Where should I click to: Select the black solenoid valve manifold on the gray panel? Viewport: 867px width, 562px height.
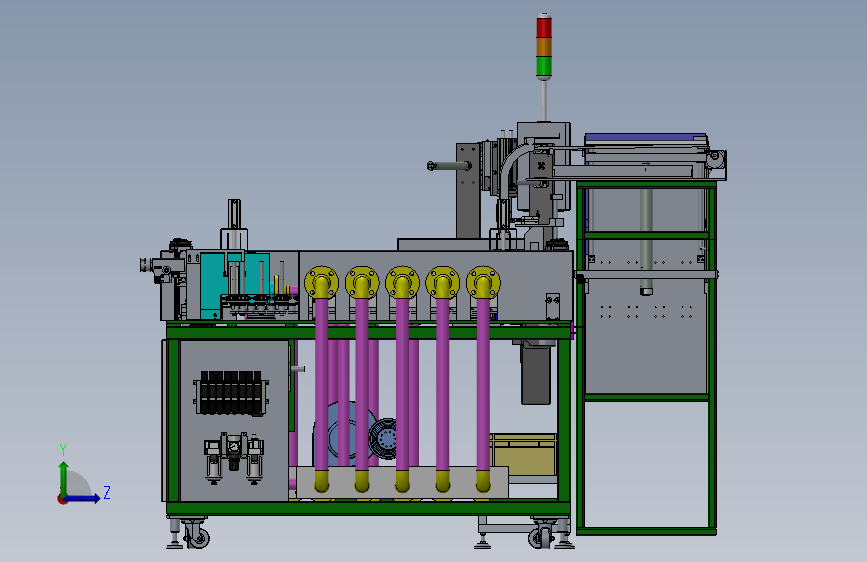click(231, 393)
